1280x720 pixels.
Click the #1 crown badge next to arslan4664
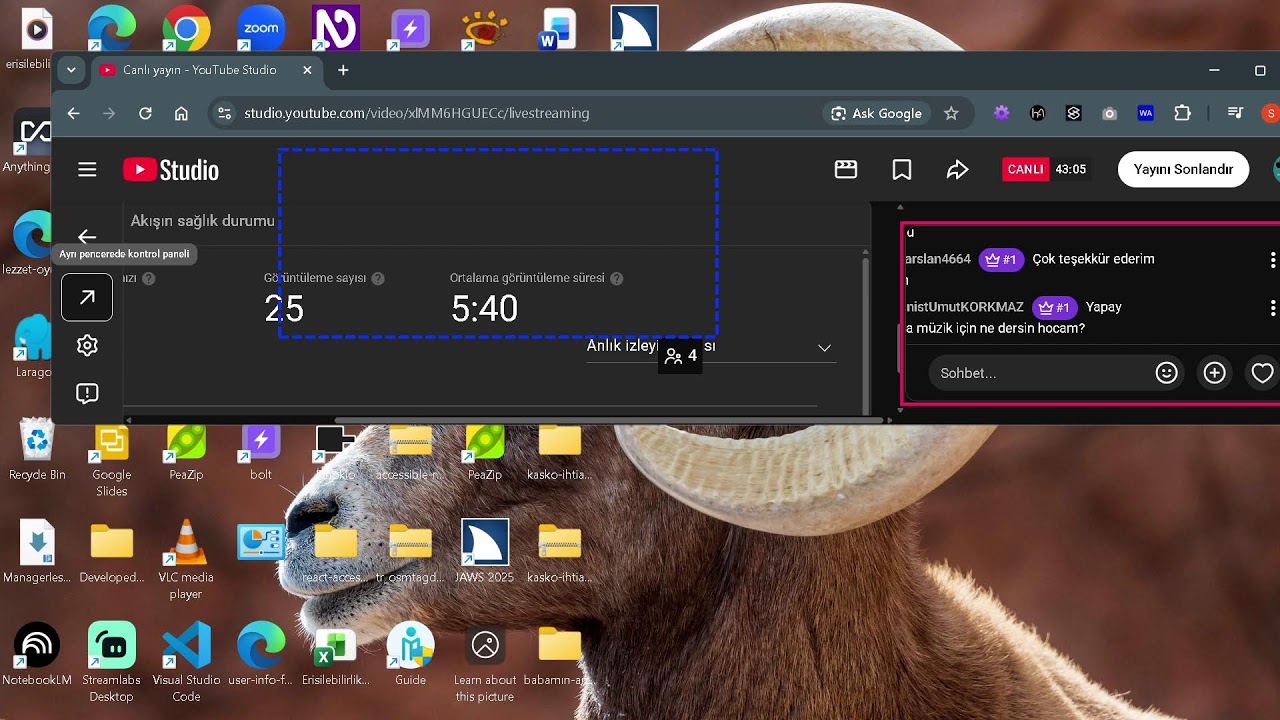[x=1000, y=259]
